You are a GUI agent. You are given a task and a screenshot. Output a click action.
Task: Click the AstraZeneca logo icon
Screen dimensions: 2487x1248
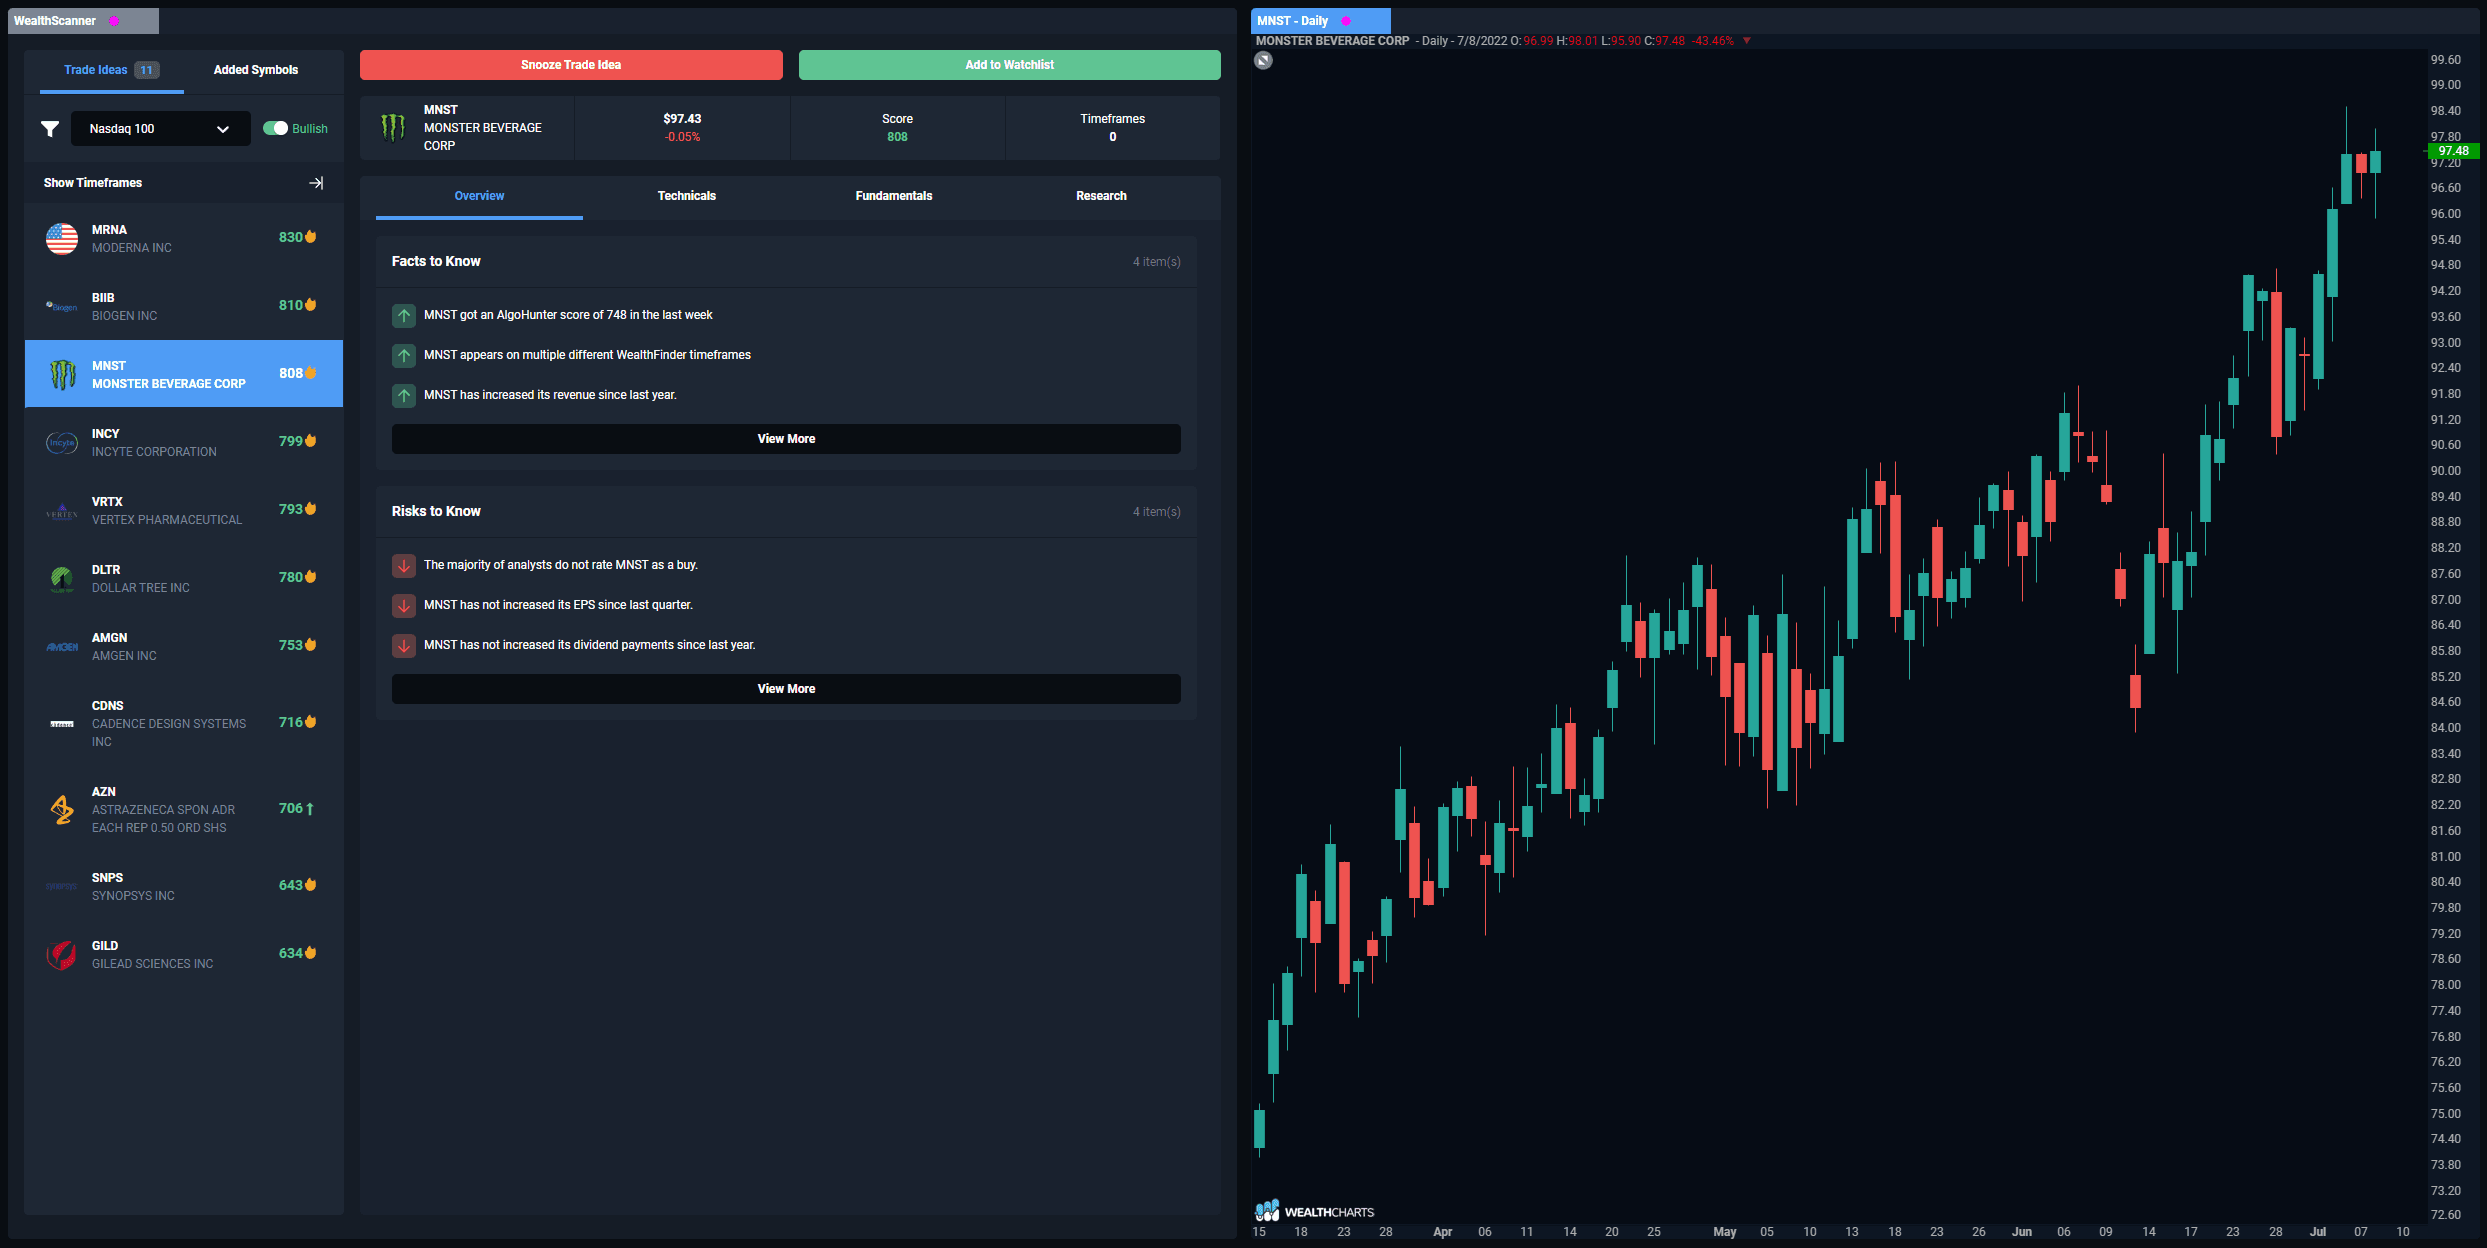tap(61, 810)
